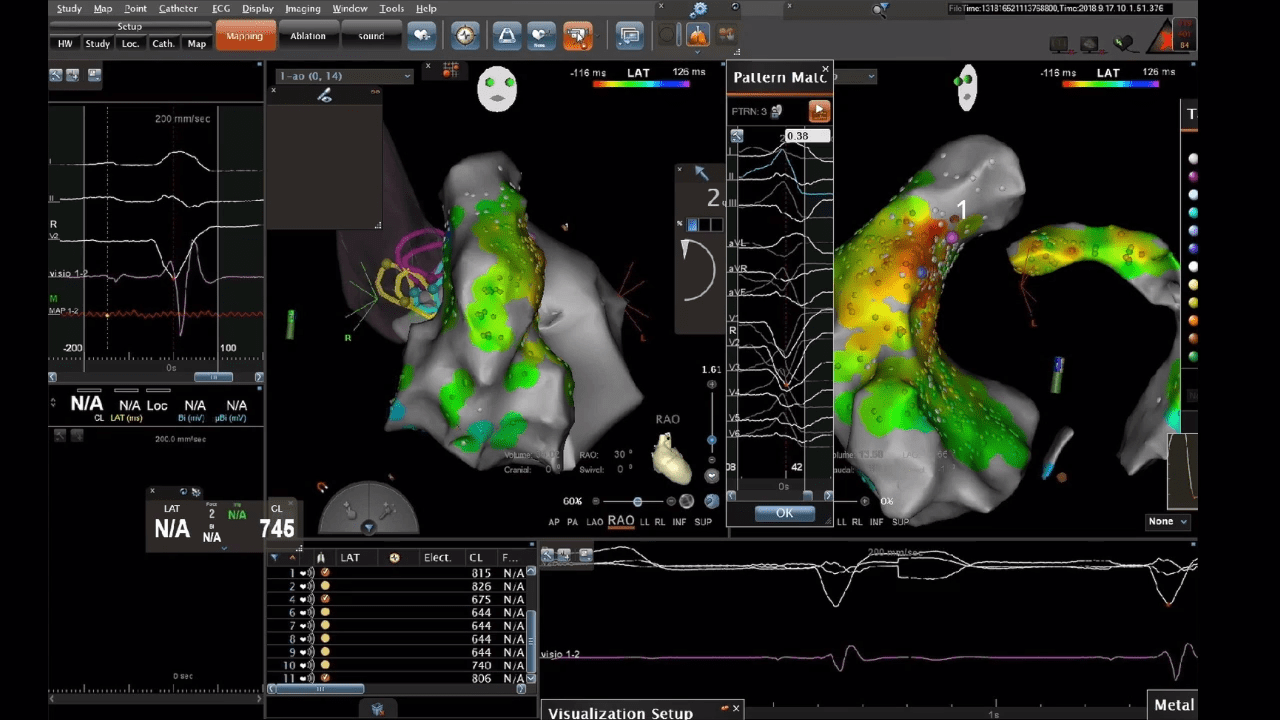This screenshot has height=720, width=1280.
Task: Click the head orientation icon on the left map
Action: coord(497,88)
